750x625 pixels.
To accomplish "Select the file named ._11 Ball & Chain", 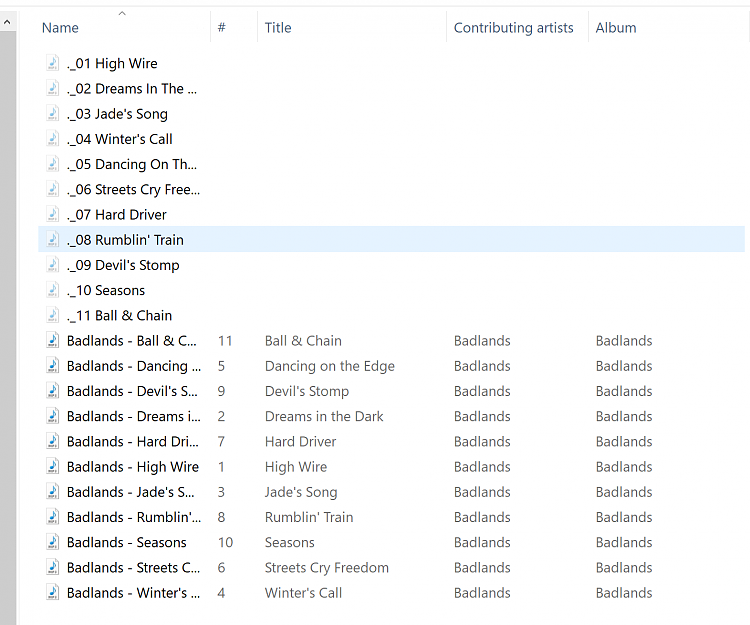I will [120, 316].
